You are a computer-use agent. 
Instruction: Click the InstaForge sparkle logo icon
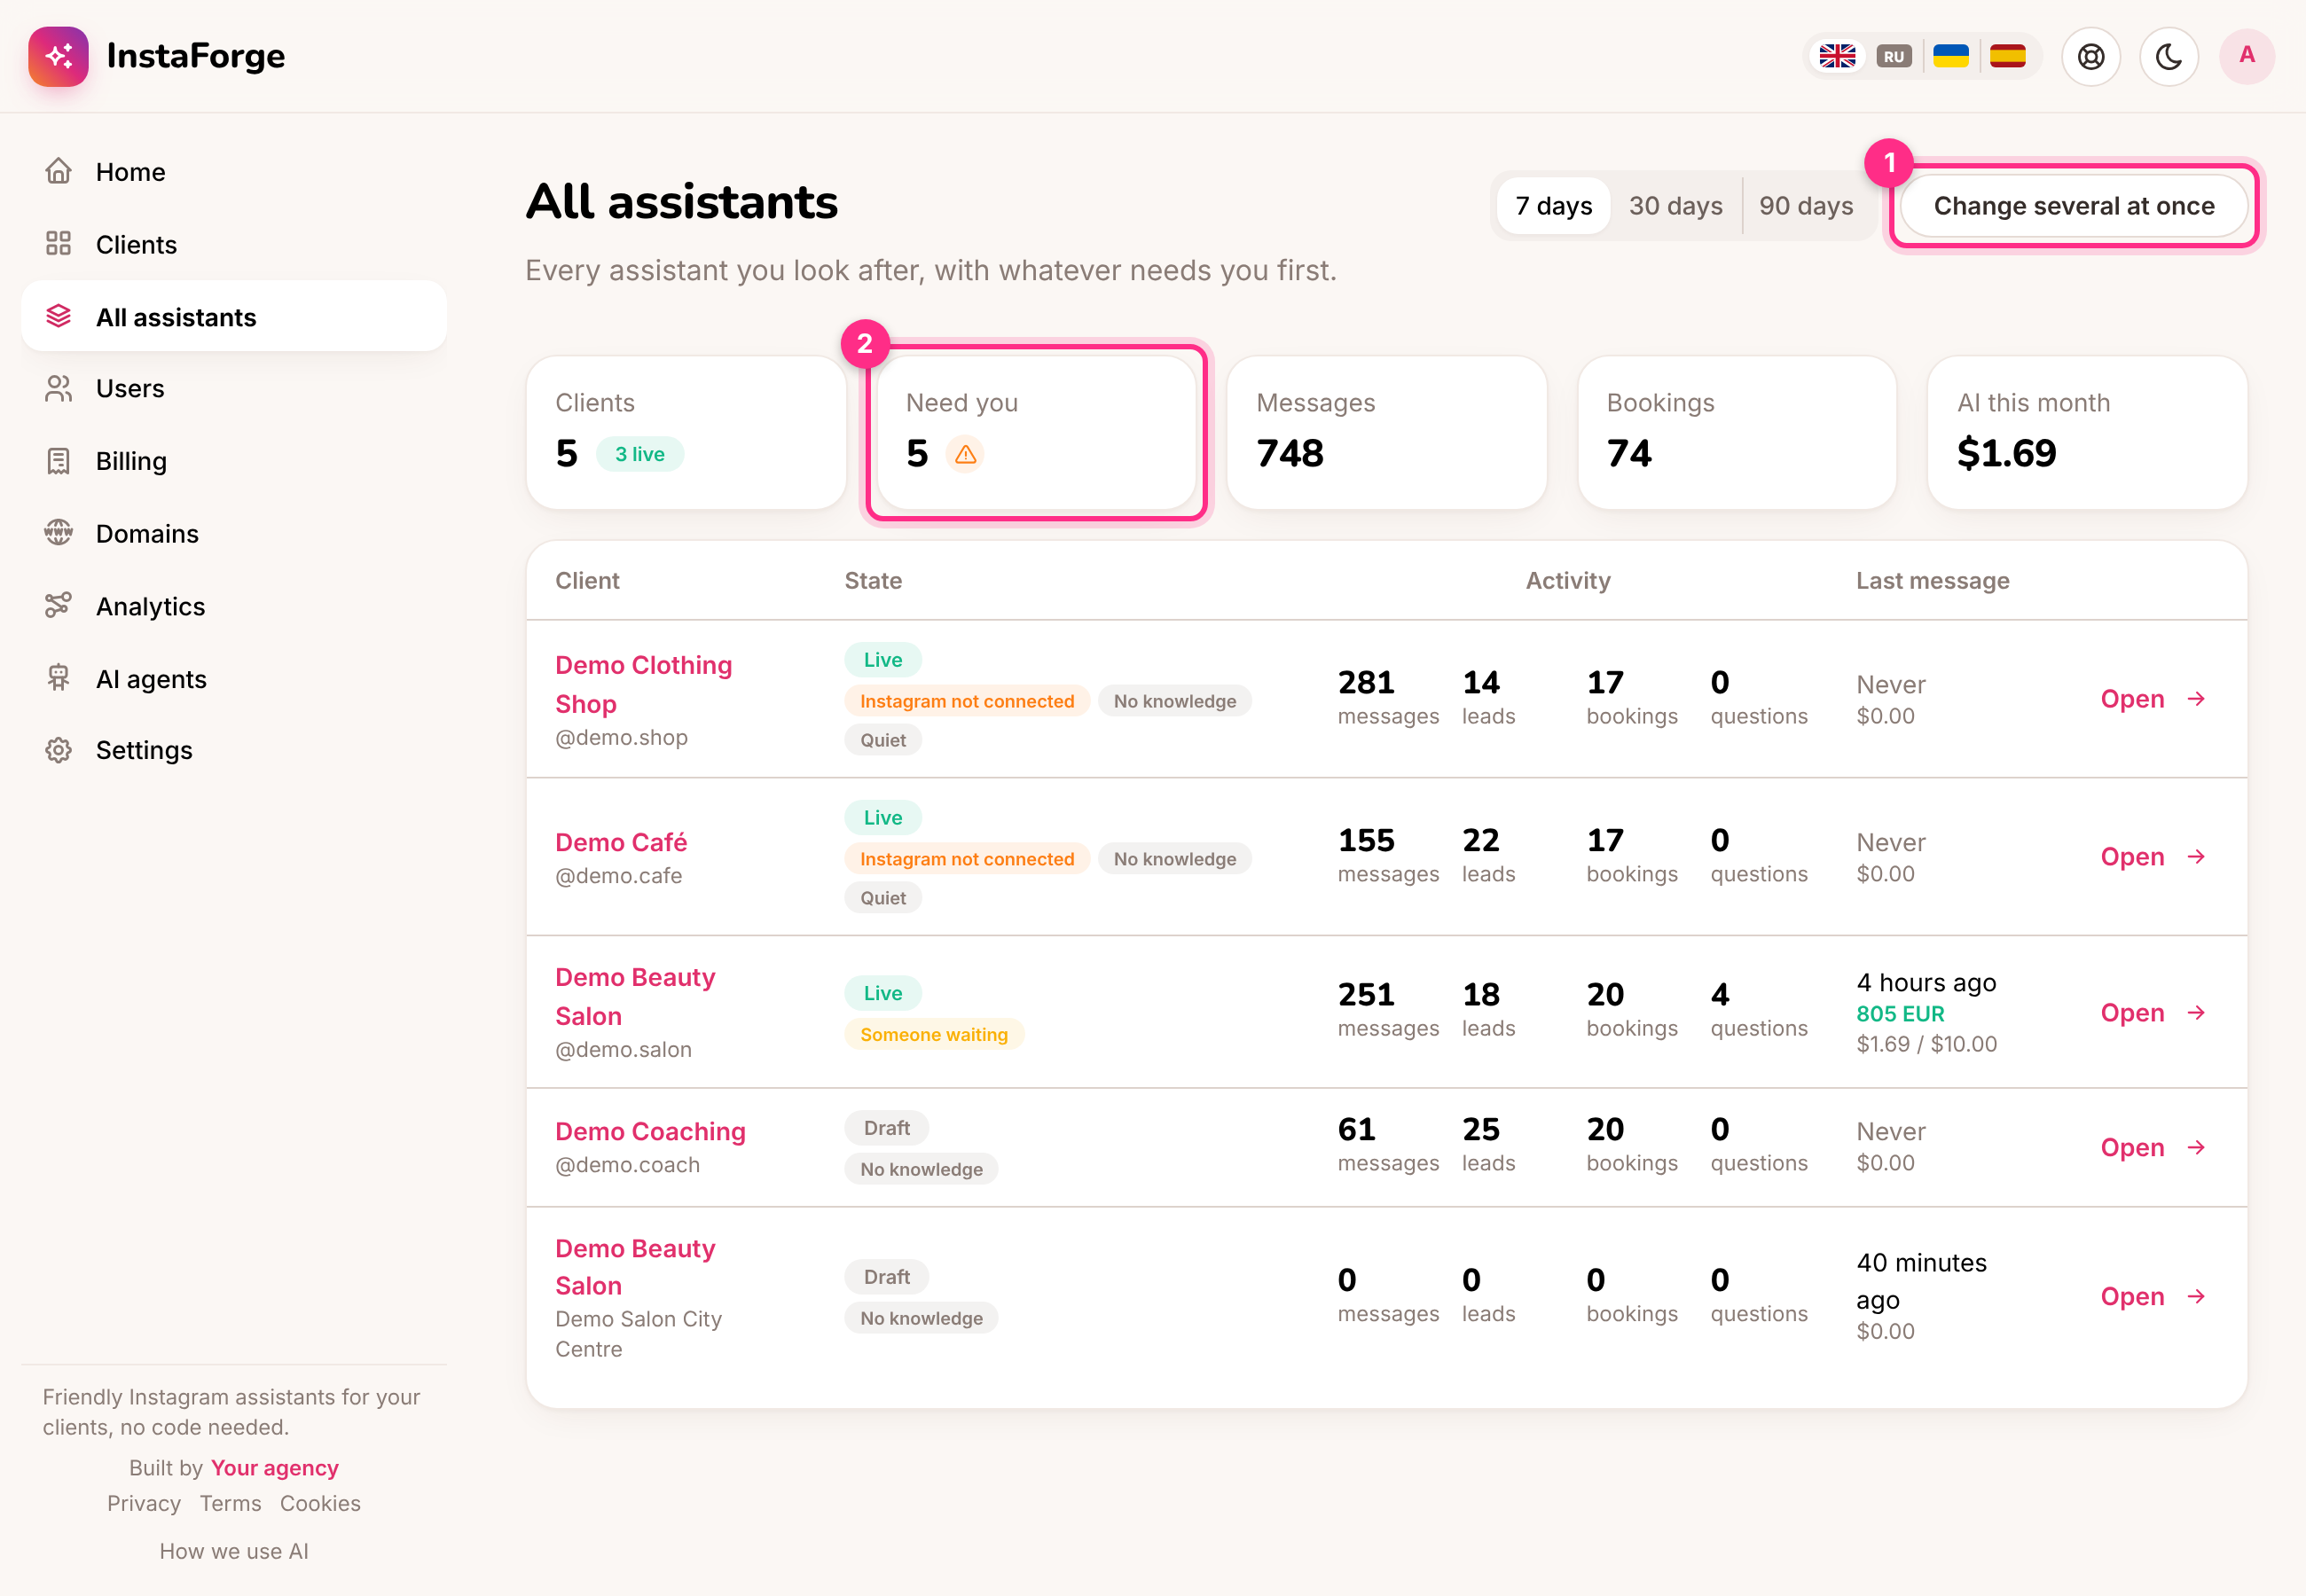[x=58, y=56]
